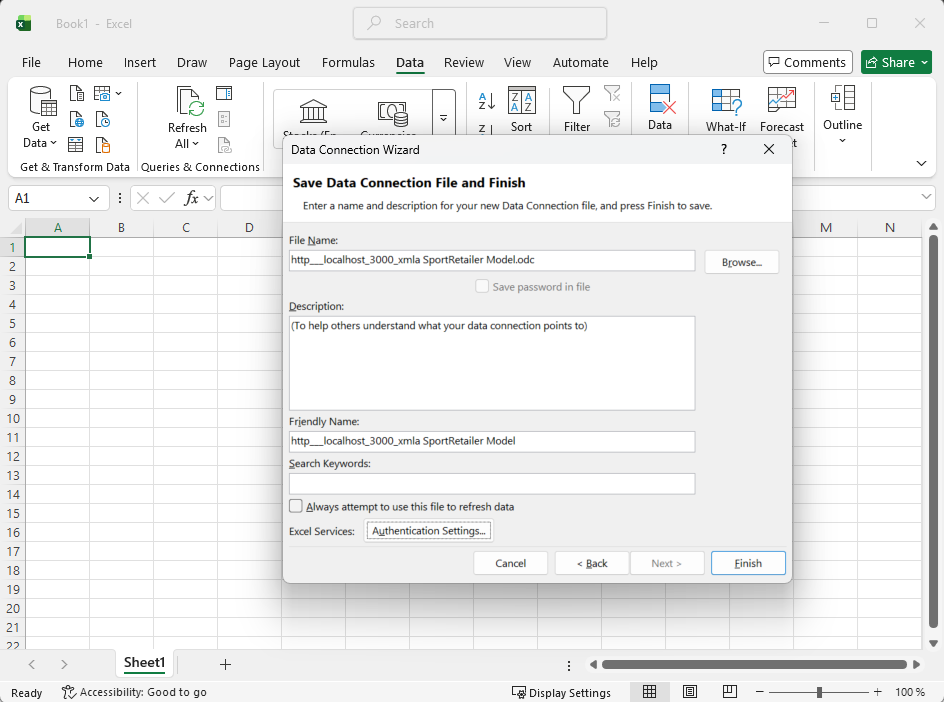Image resolution: width=944 pixels, height=702 pixels.
Task: Expand the Data Types gallery
Action: tap(443, 118)
